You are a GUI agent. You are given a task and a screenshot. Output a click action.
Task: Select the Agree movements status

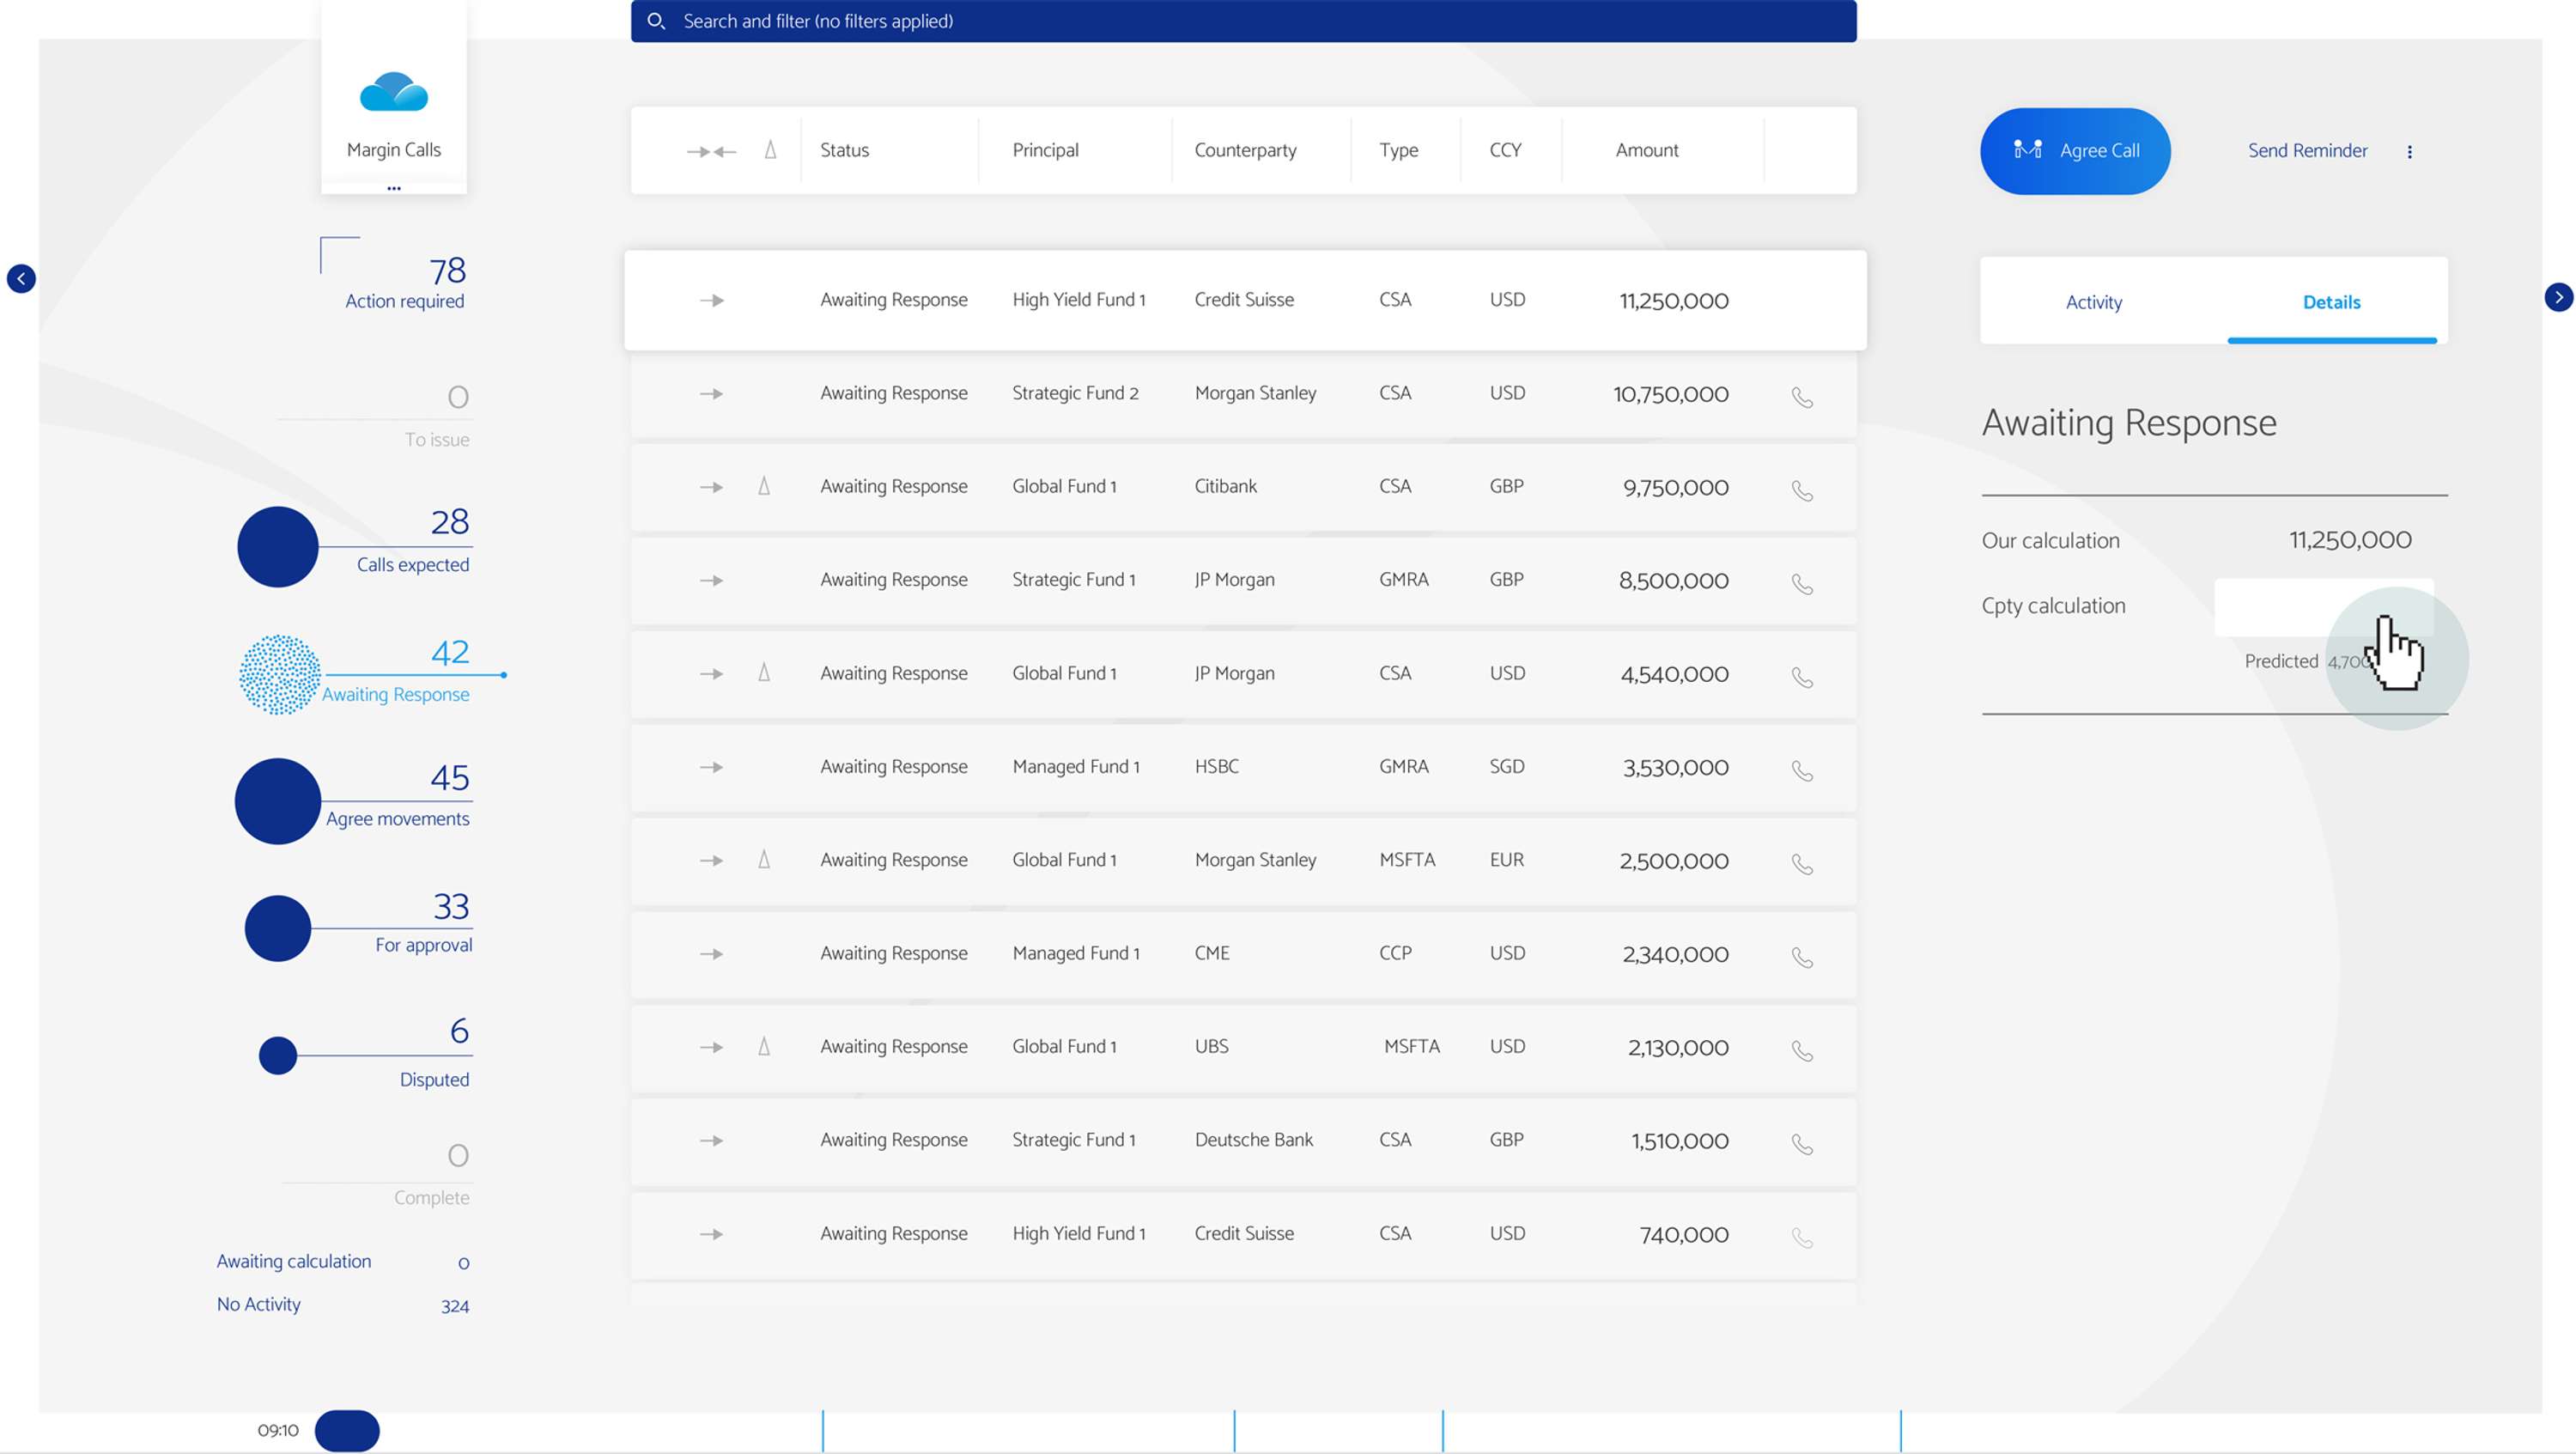pyautogui.click(x=398, y=798)
